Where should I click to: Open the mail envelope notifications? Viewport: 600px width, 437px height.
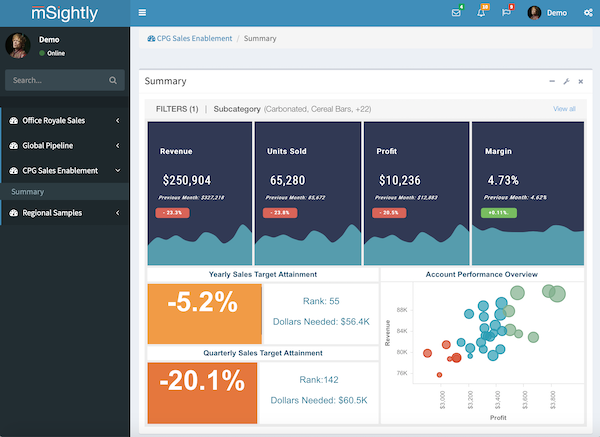click(x=456, y=13)
